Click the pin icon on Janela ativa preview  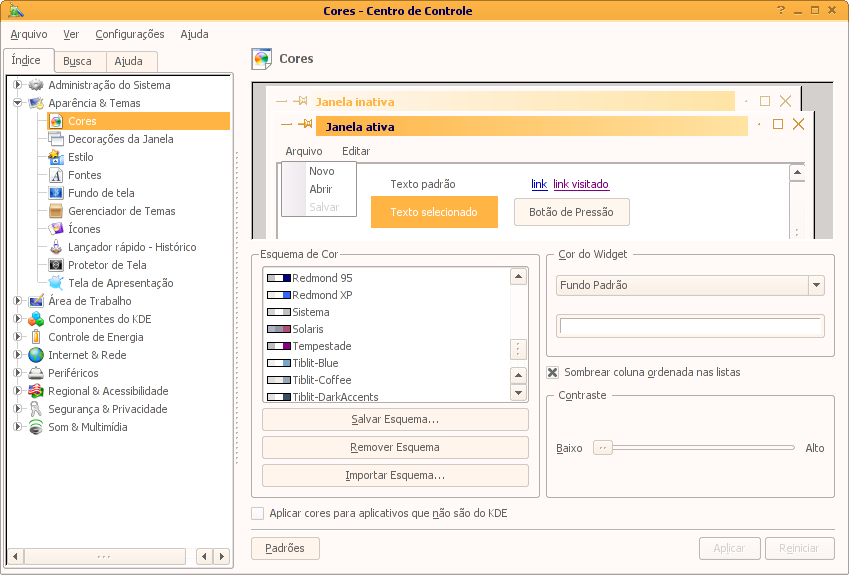point(305,125)
